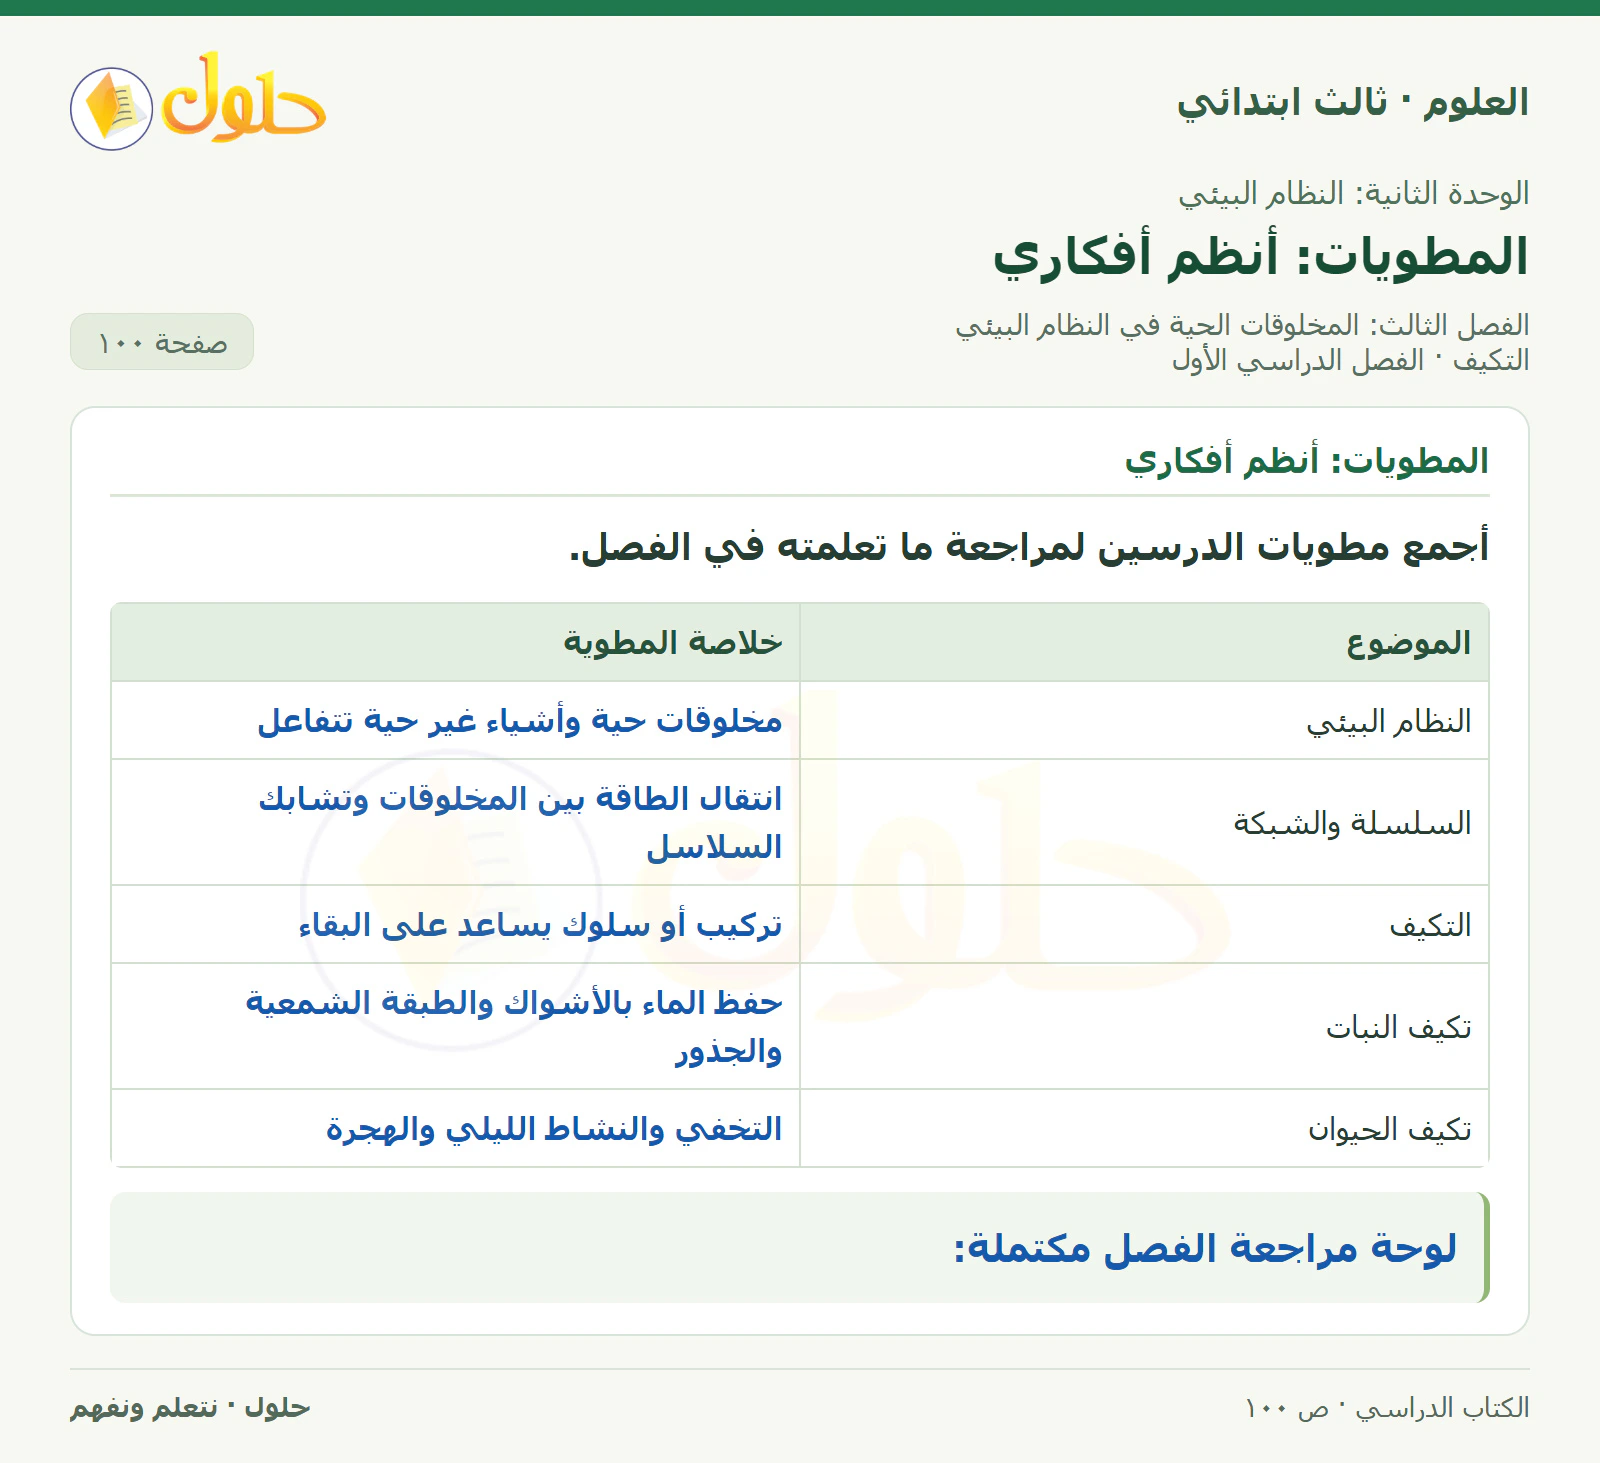1600x1463 pixels.
Task: Select the cell تكيف الحيوان
Action: point(1145,1129)
